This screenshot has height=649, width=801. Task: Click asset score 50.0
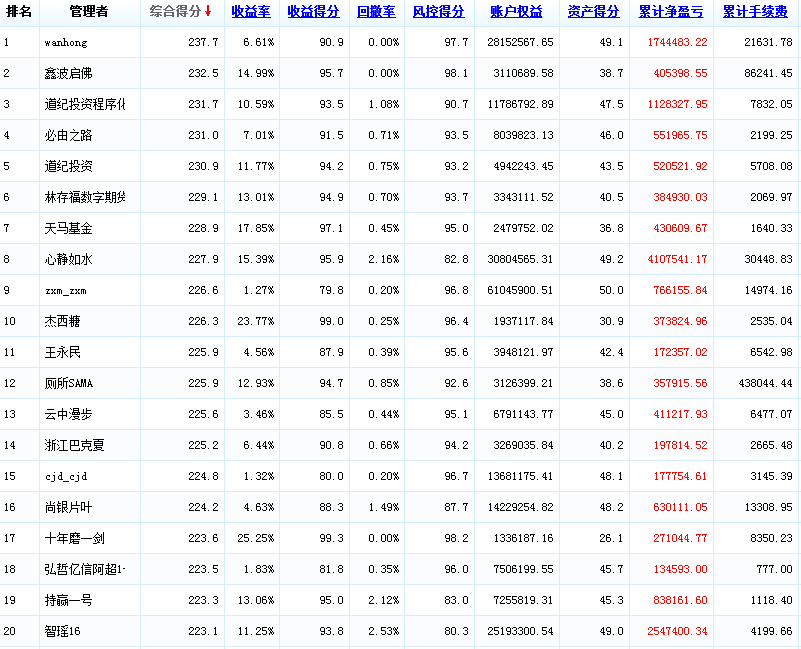pyautogui.click(x=611, y=290)
